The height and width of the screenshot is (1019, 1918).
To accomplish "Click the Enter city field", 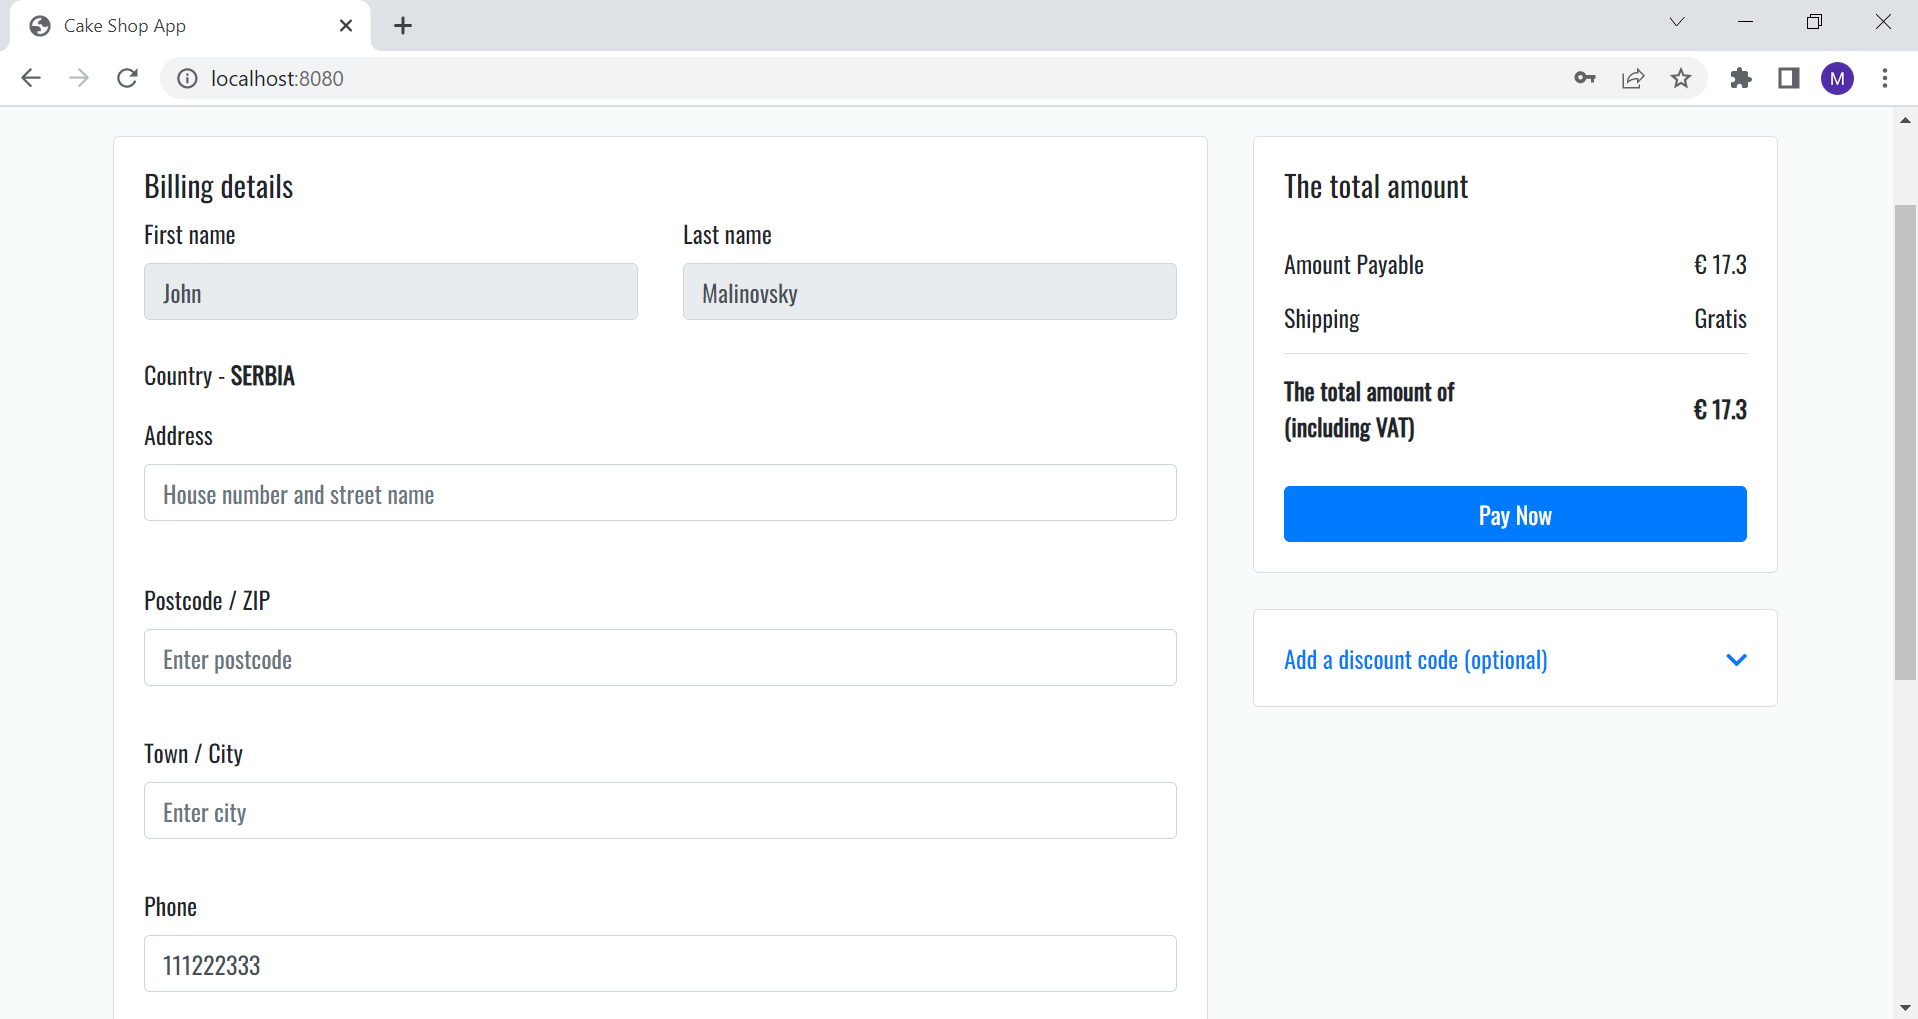I will [x=660, y=811].
